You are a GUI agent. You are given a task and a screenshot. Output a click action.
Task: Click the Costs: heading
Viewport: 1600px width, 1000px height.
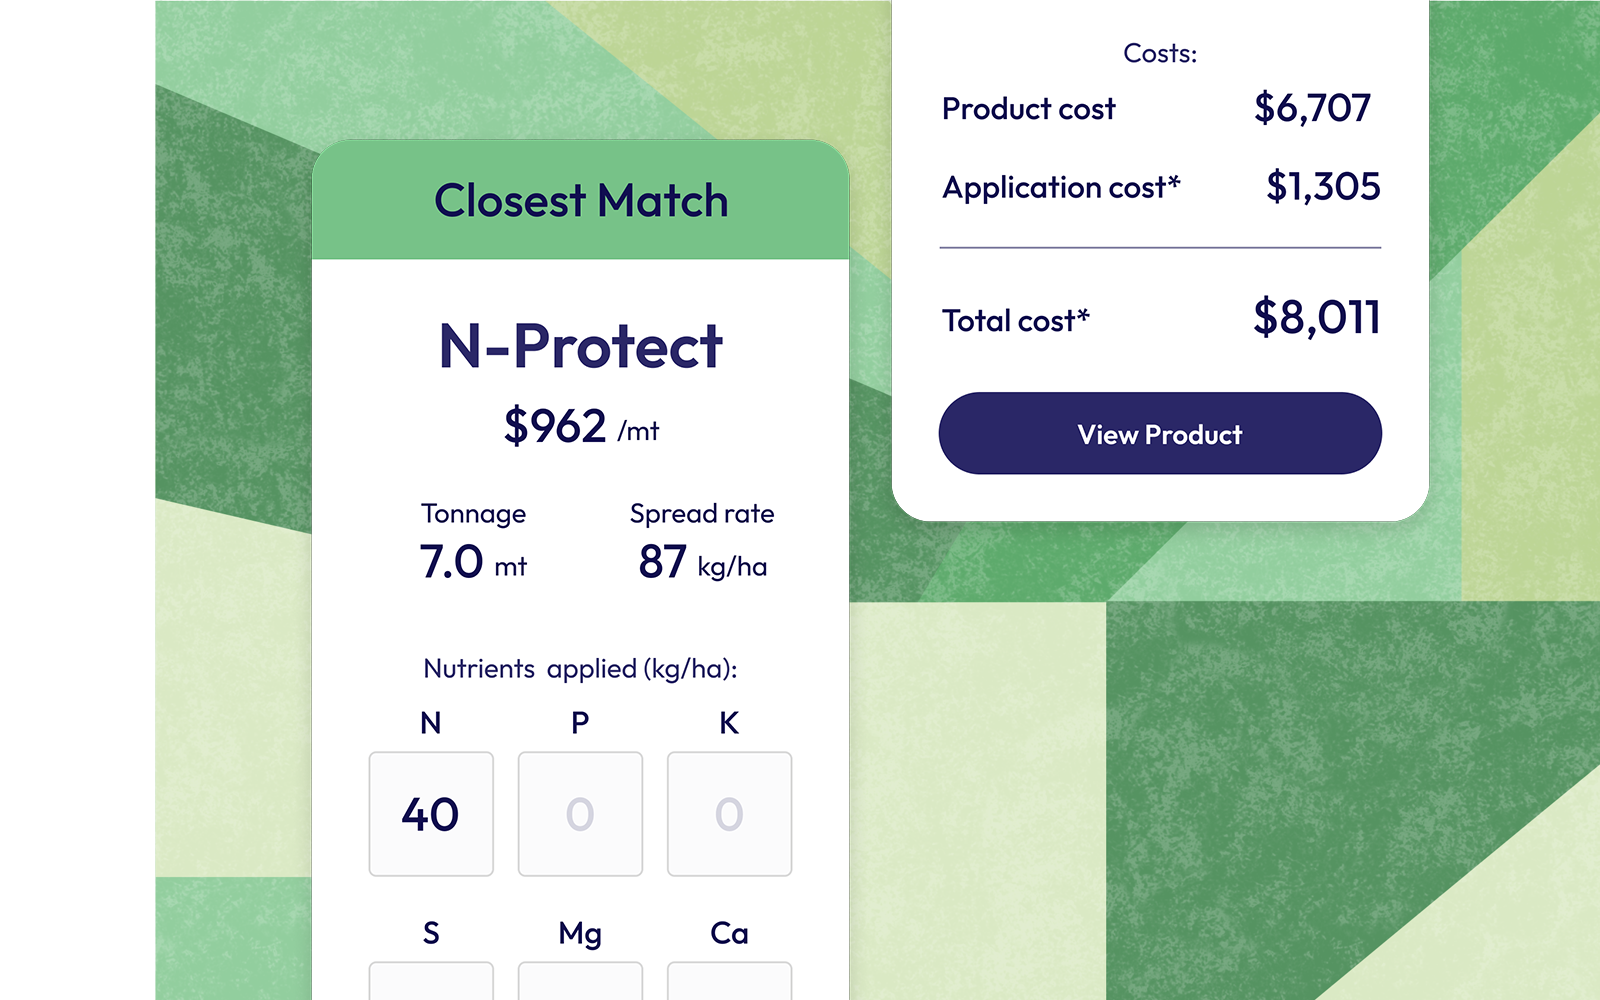click(x=1160, y=53)
